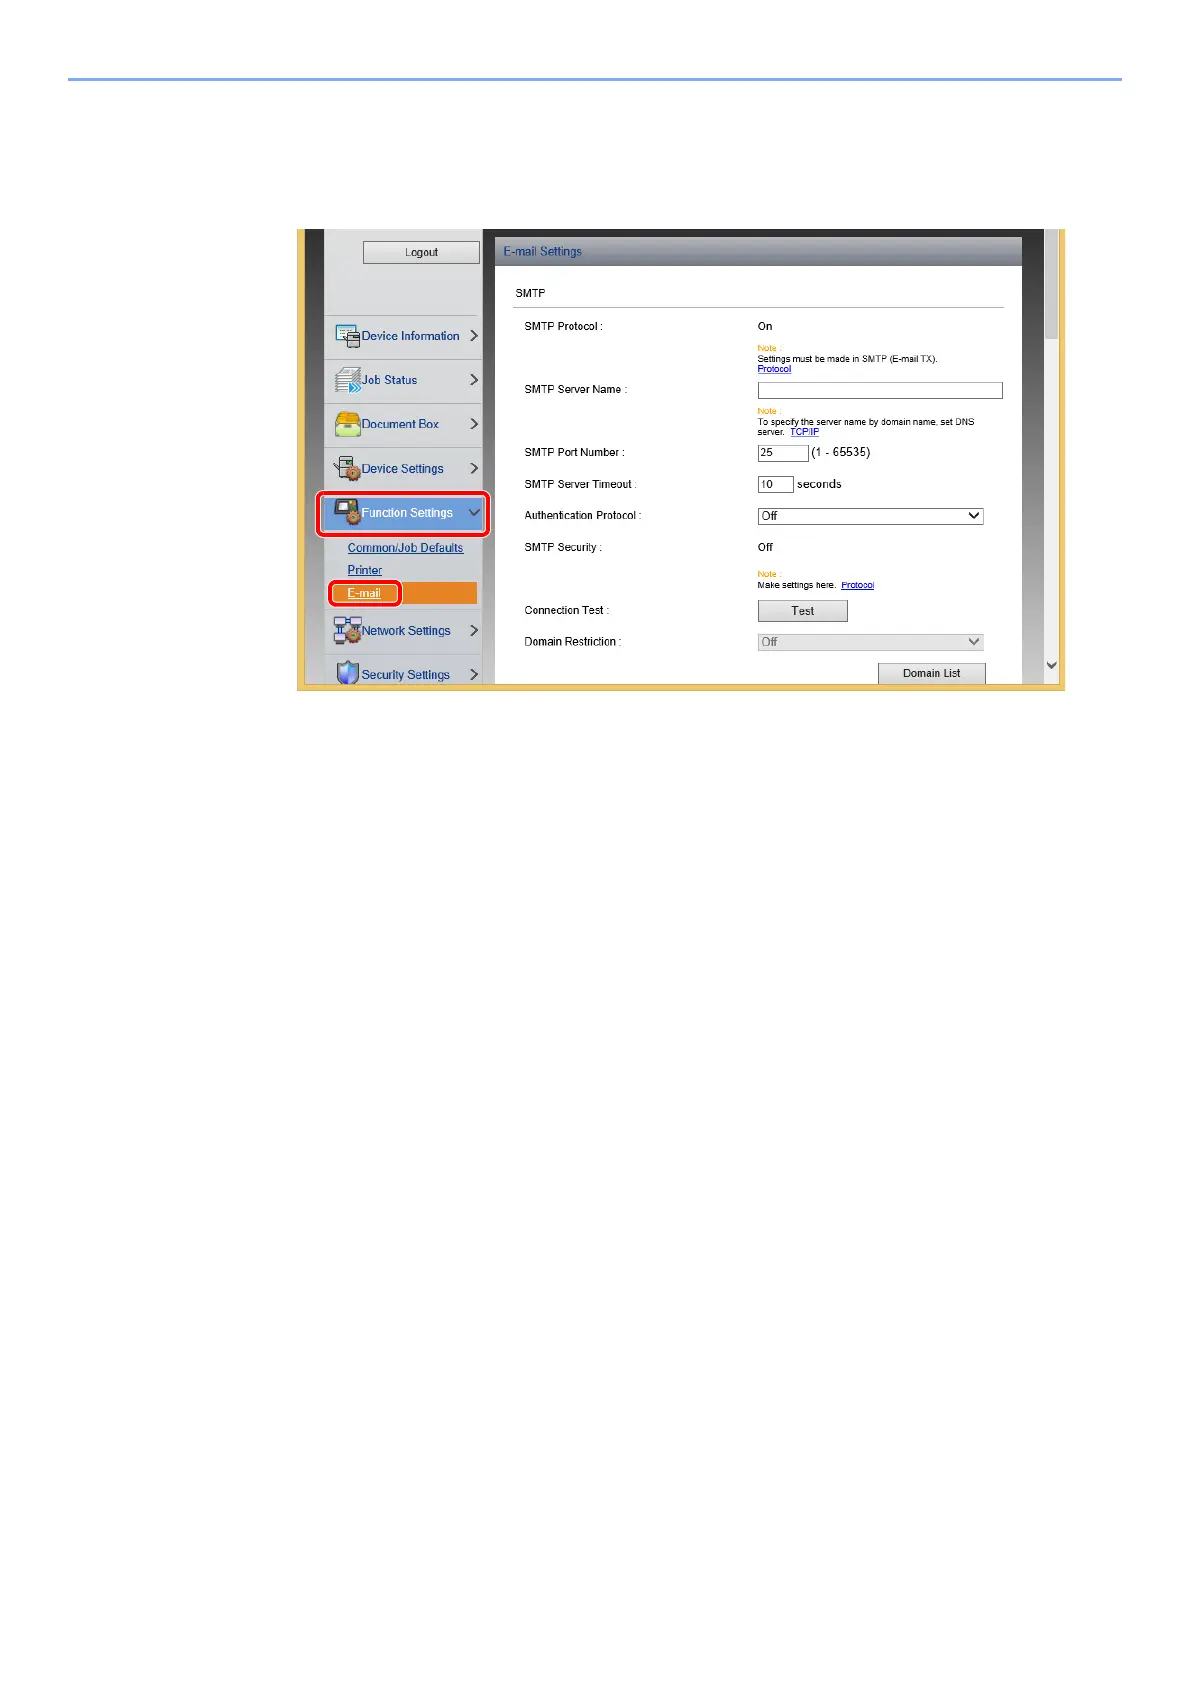Expand the Device Information chevron

[474, 336]
